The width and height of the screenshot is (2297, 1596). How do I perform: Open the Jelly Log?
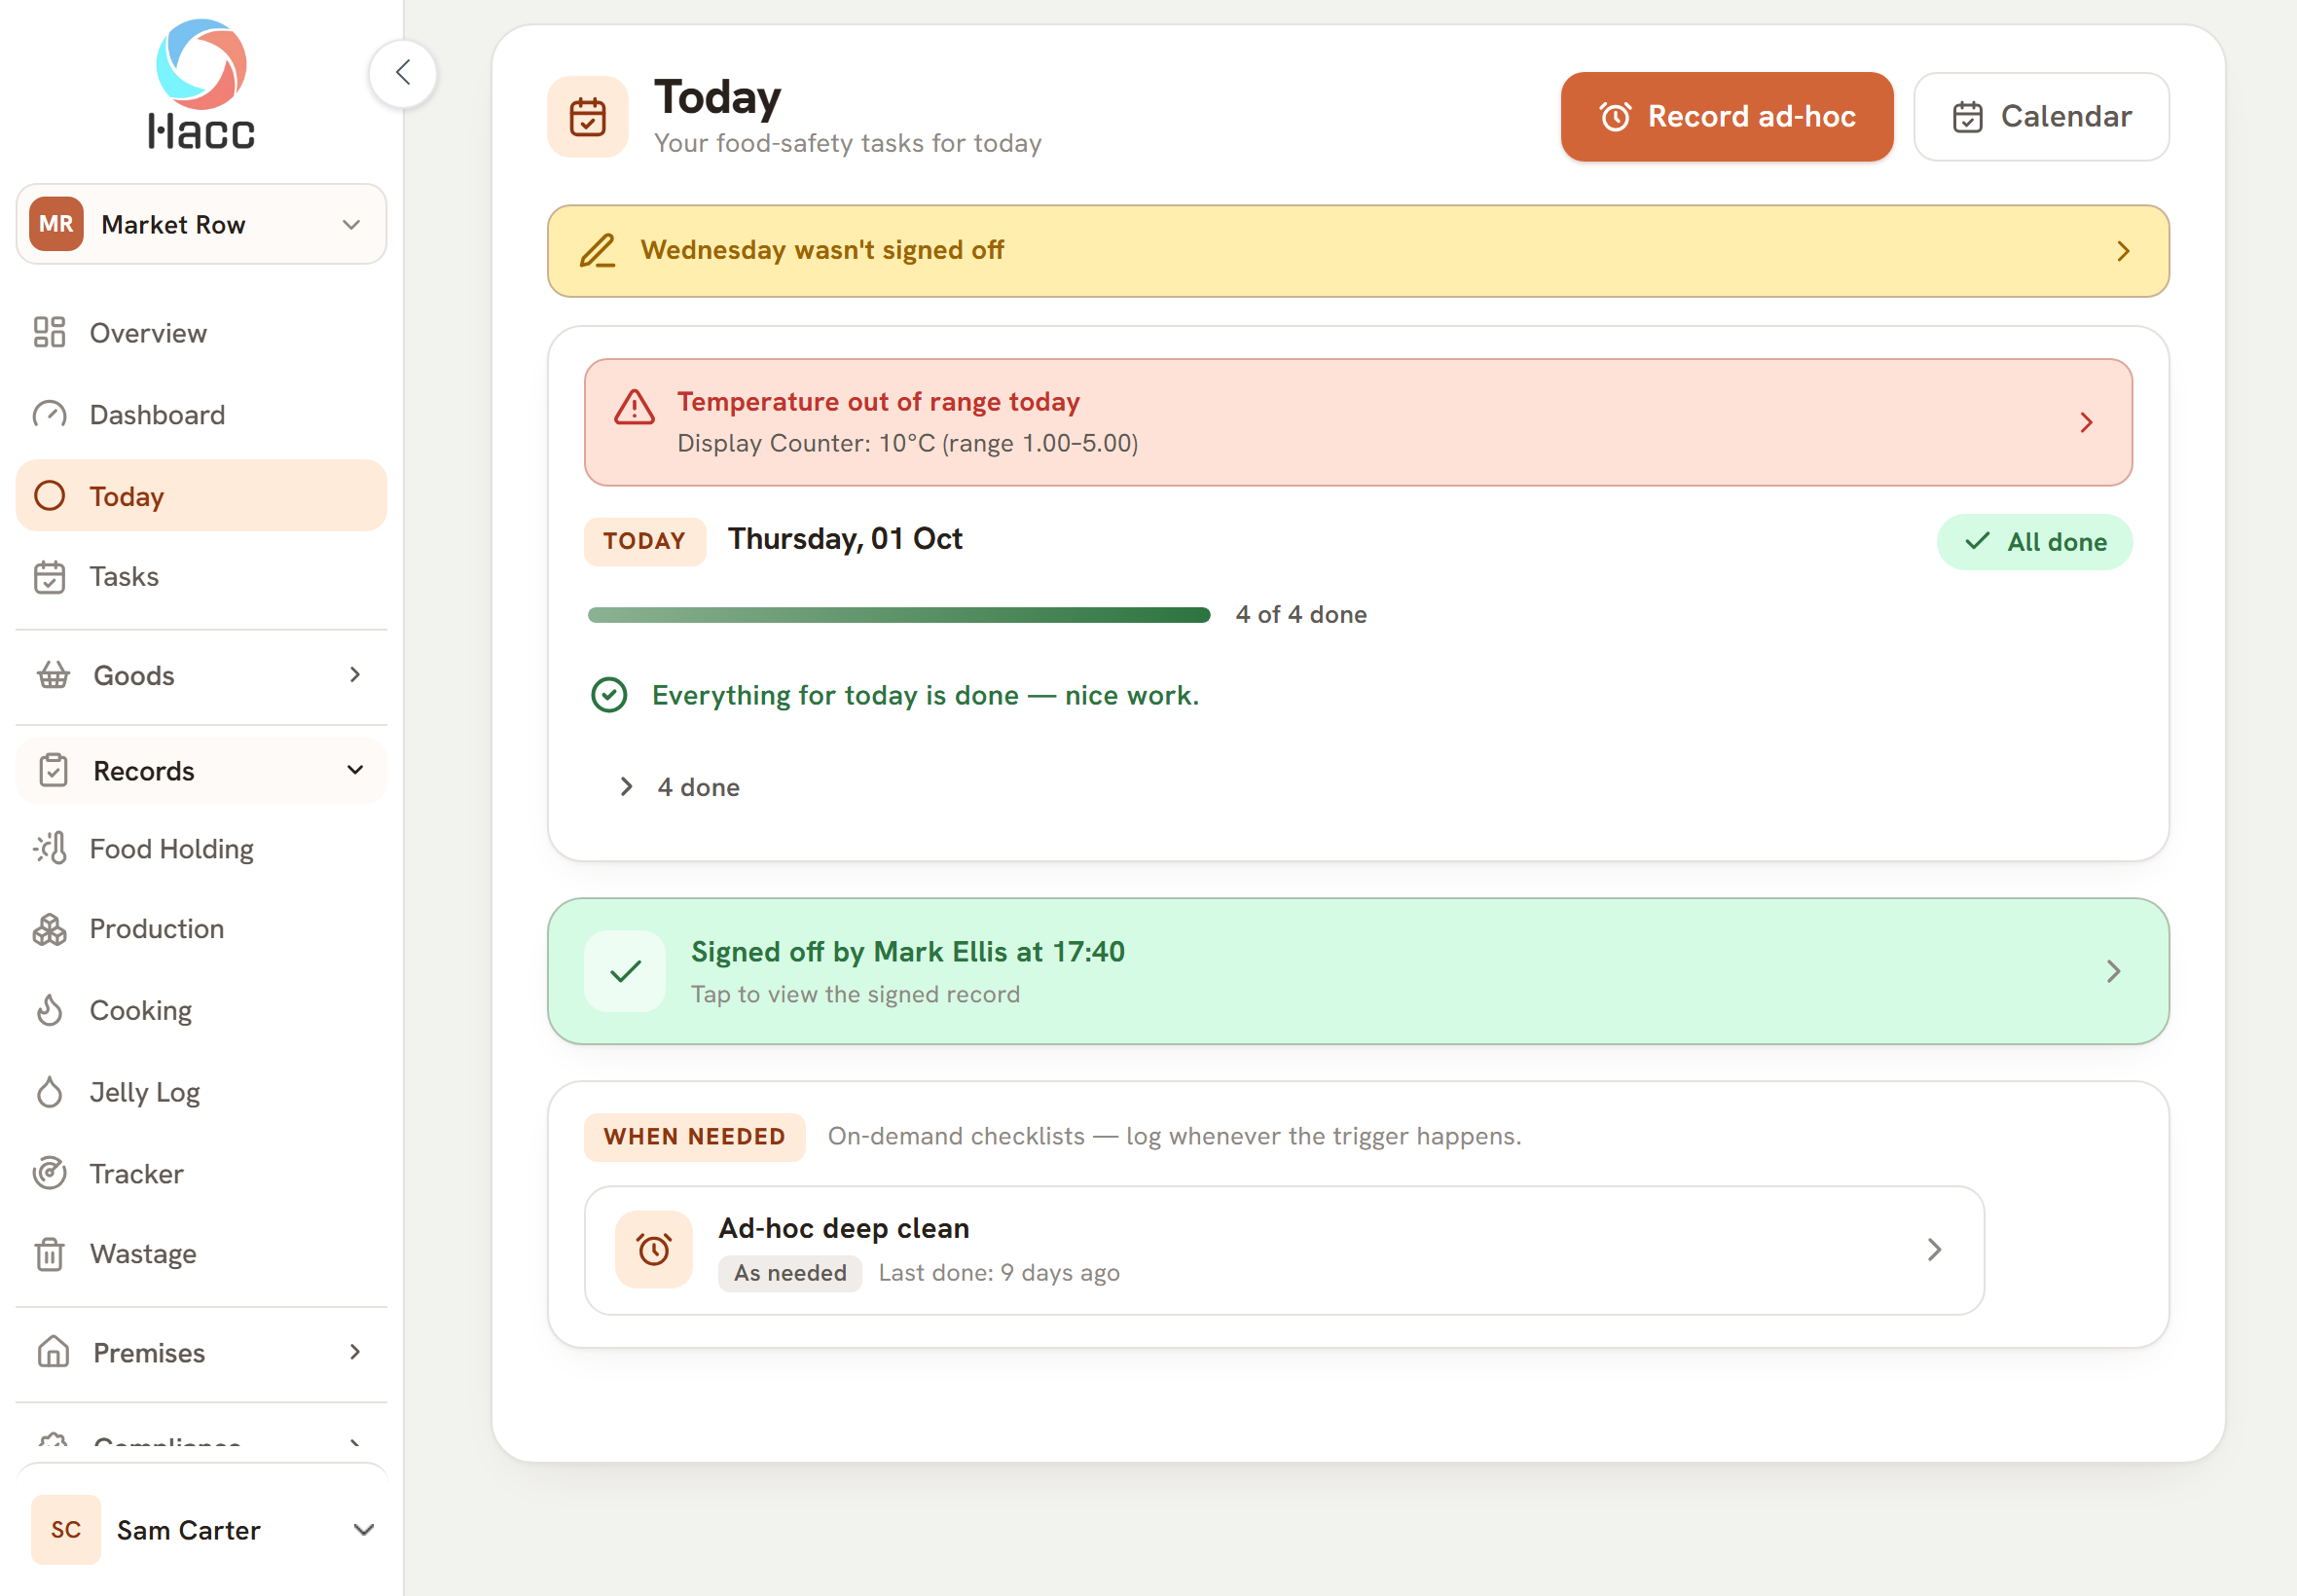point(201,1092)
